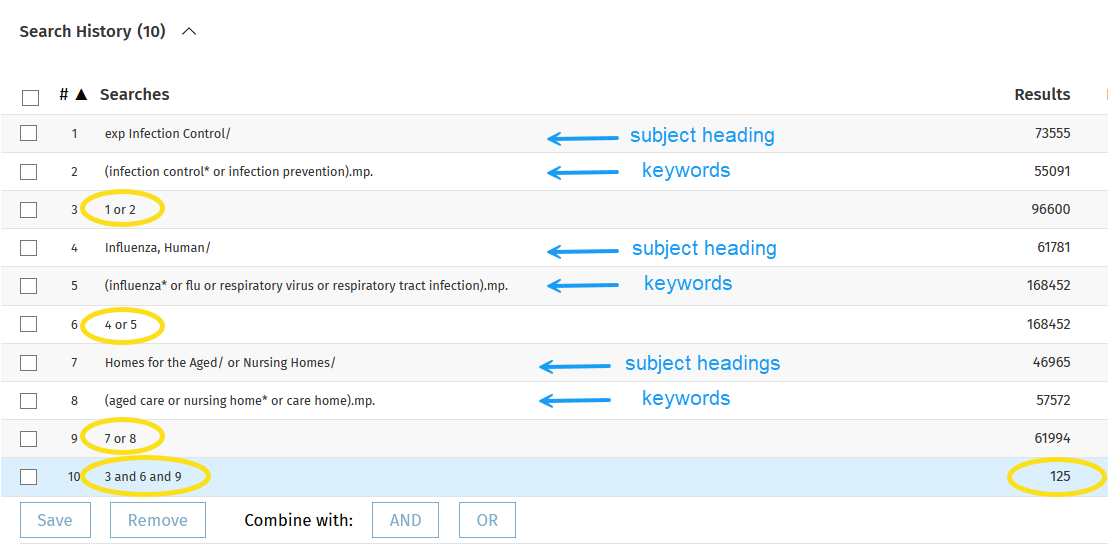The image size is (1108, 557).
Task: Check the box for Nursing Homes/ search 7
Action: [x=28, y=362]
